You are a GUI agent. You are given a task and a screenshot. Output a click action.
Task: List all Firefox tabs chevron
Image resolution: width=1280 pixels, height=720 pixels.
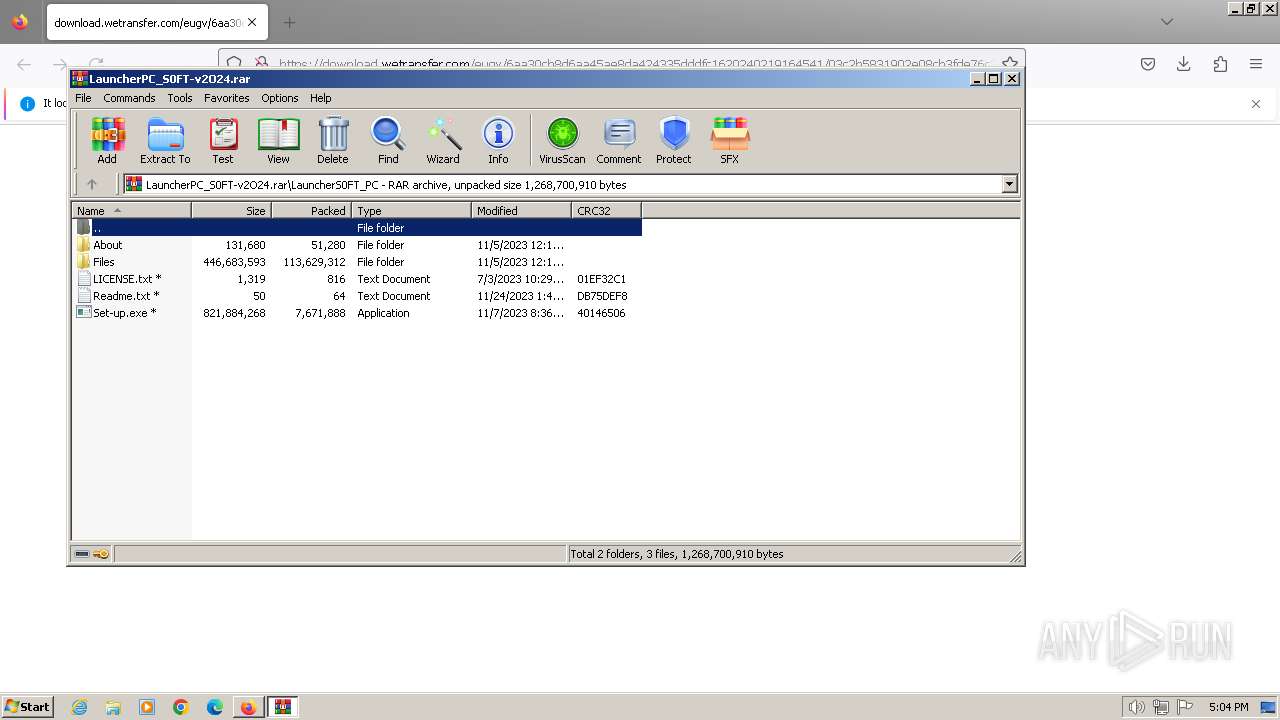(1167, 21)
